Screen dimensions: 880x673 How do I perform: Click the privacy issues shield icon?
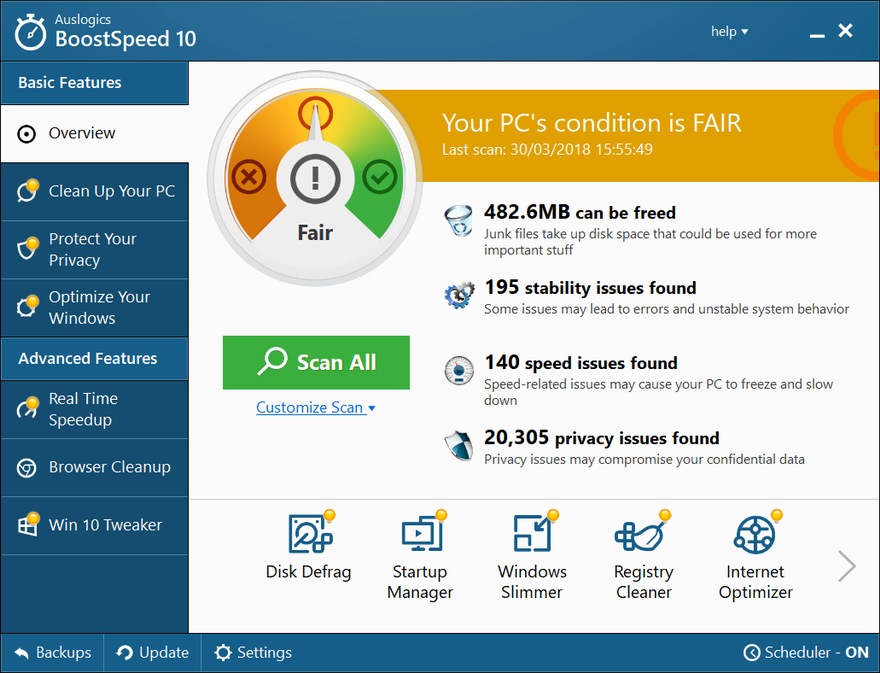459,446
